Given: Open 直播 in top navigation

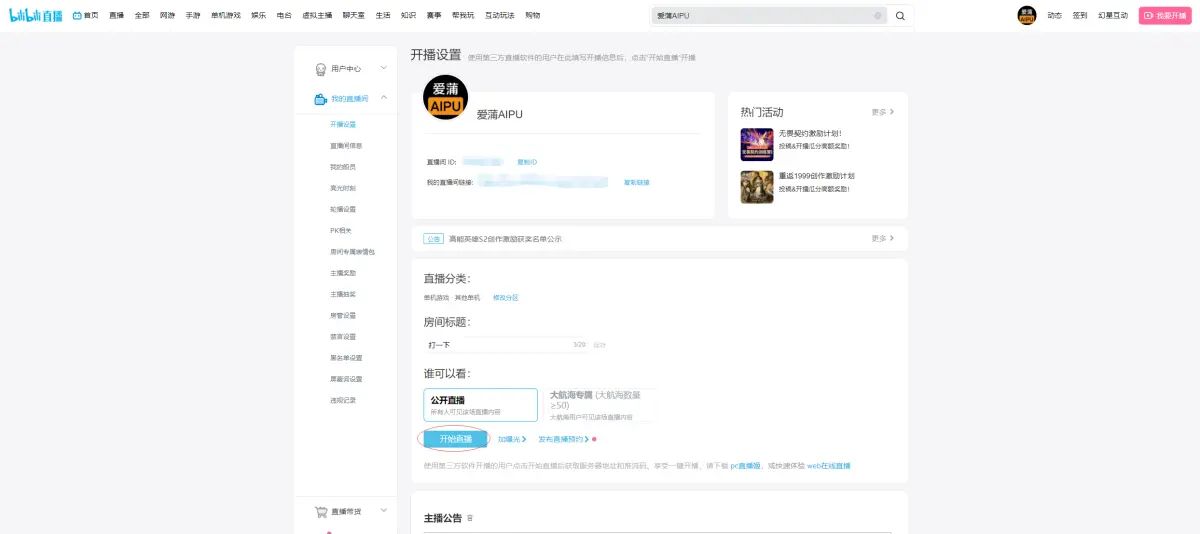Looking at the screenshot, I should coord(117,16).
